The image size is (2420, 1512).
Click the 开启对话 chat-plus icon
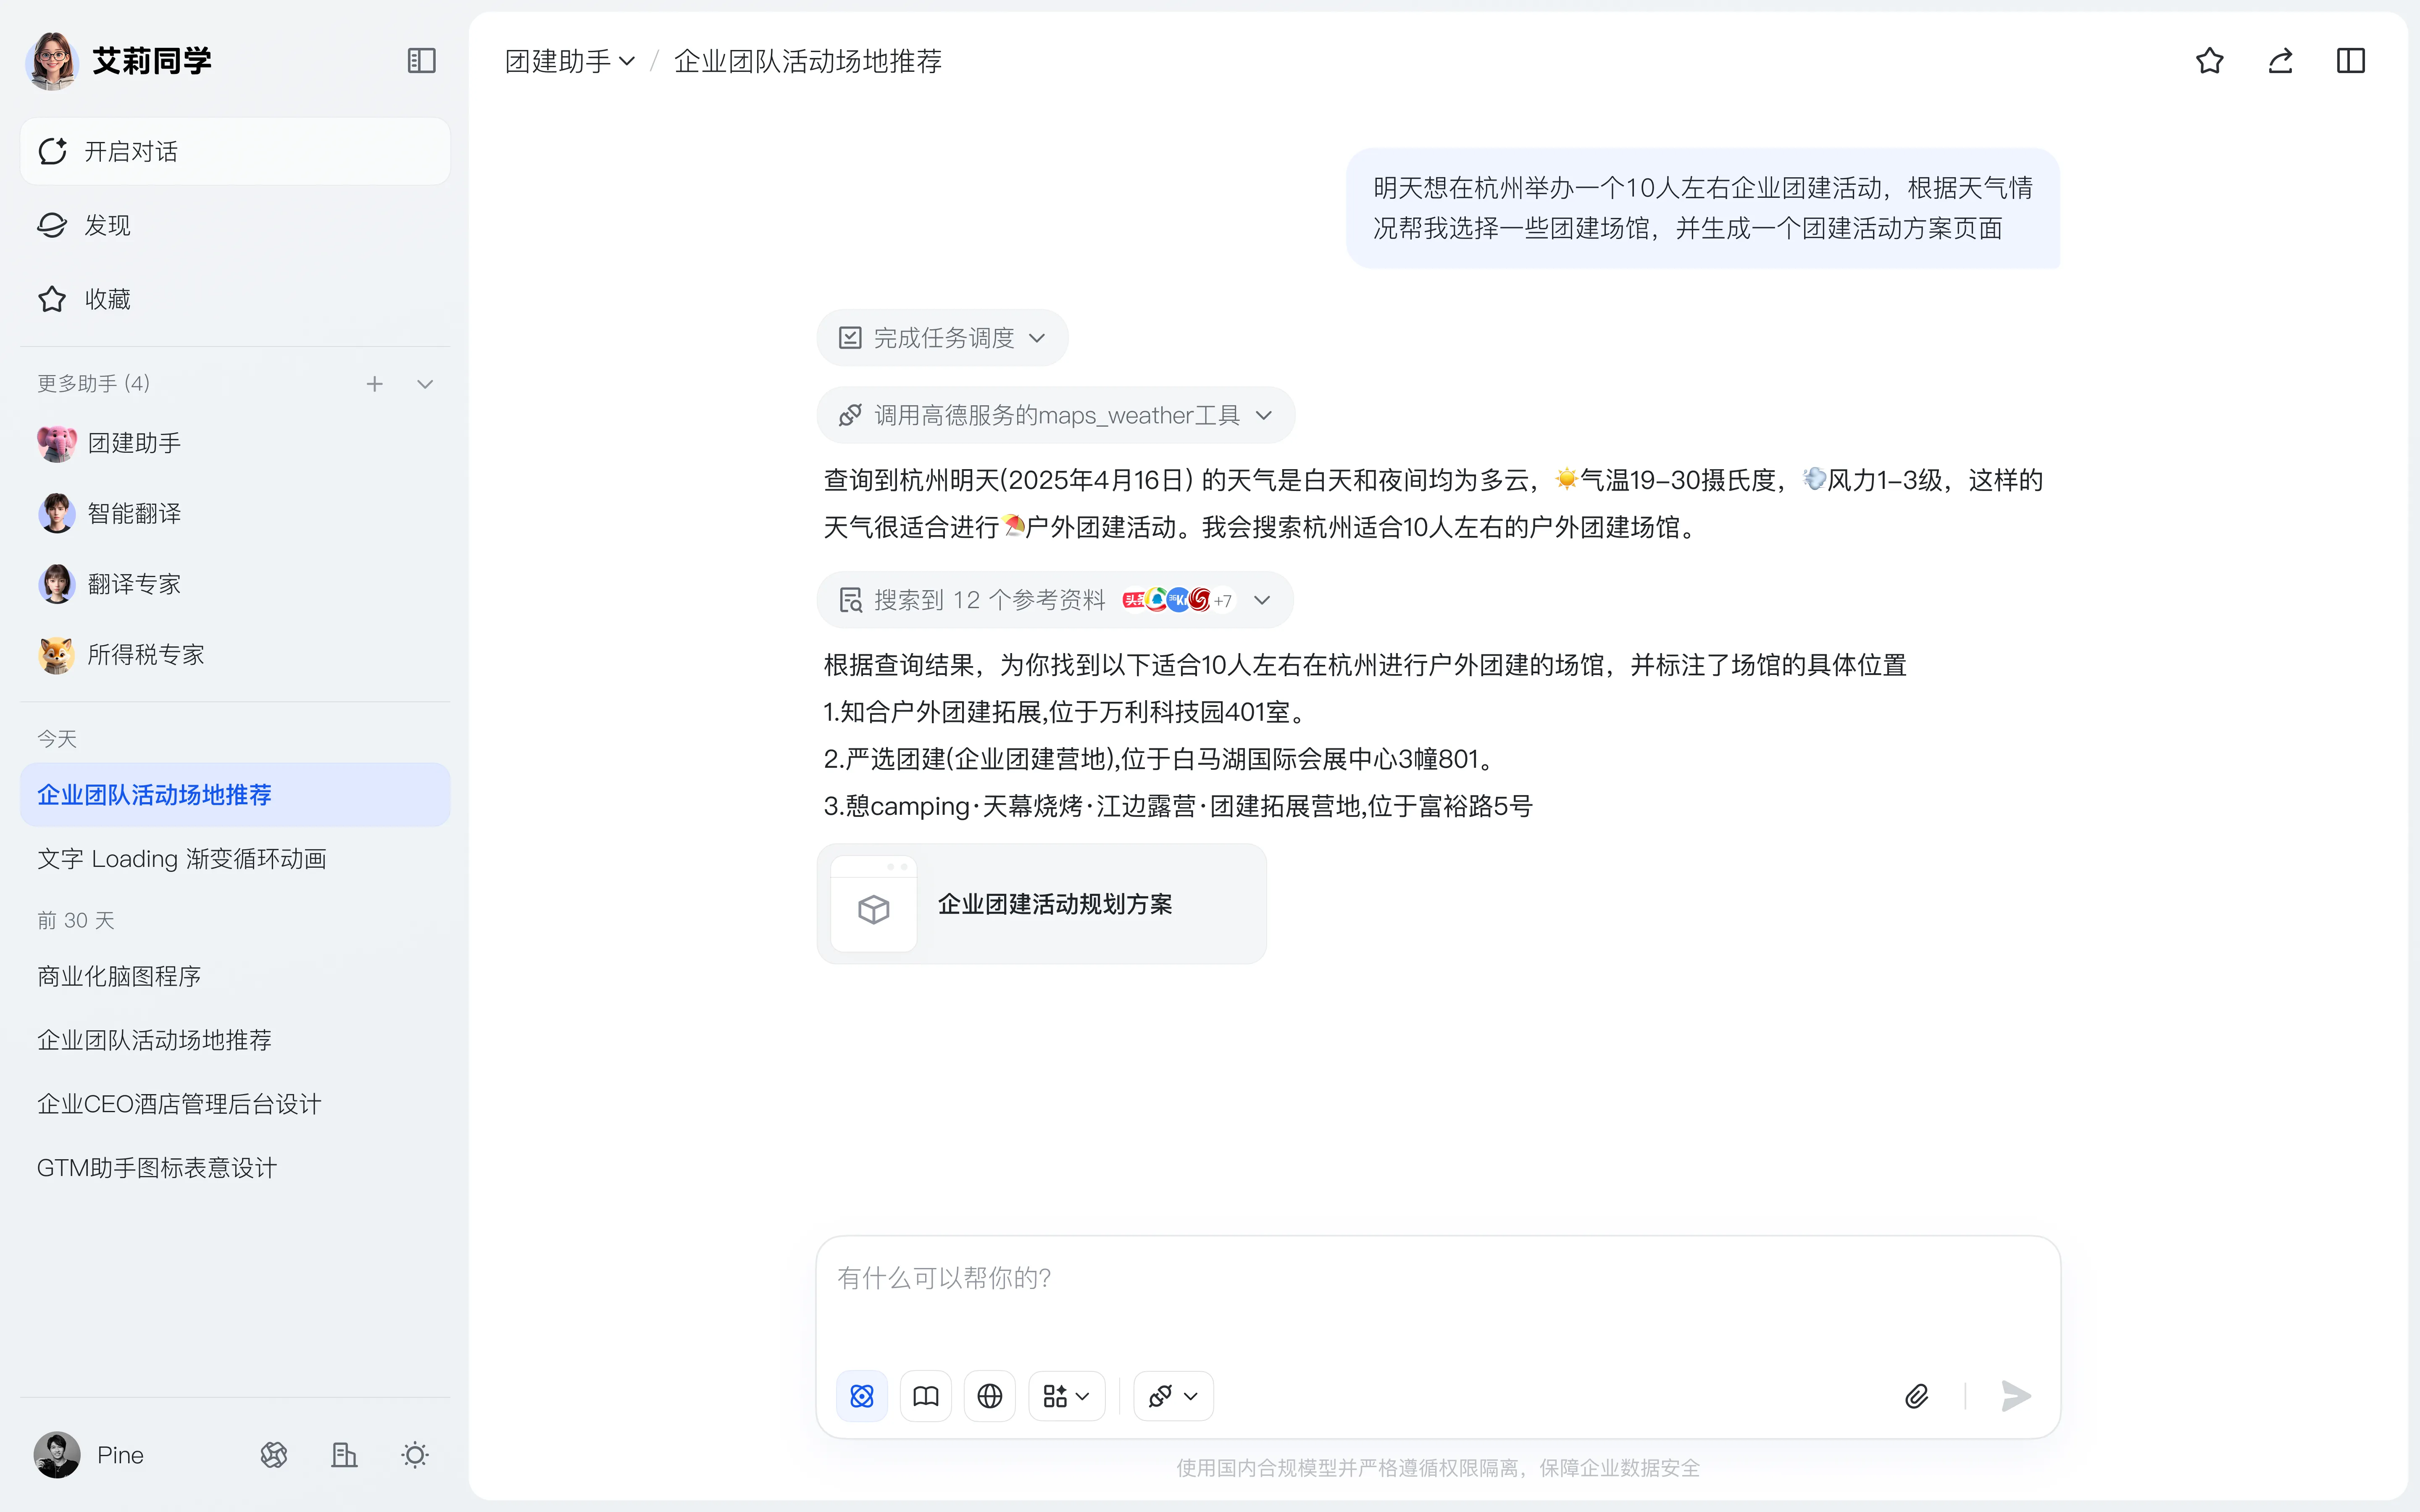(x=52, y=151)
